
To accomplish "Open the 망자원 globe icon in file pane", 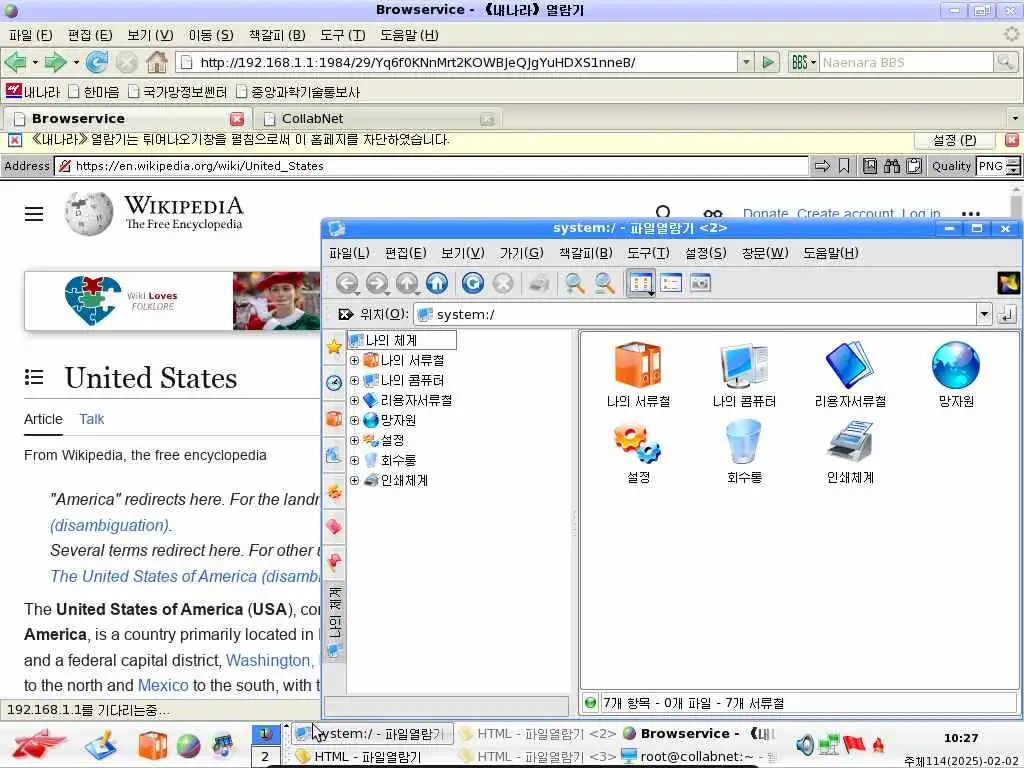I will tap(955, 374).
